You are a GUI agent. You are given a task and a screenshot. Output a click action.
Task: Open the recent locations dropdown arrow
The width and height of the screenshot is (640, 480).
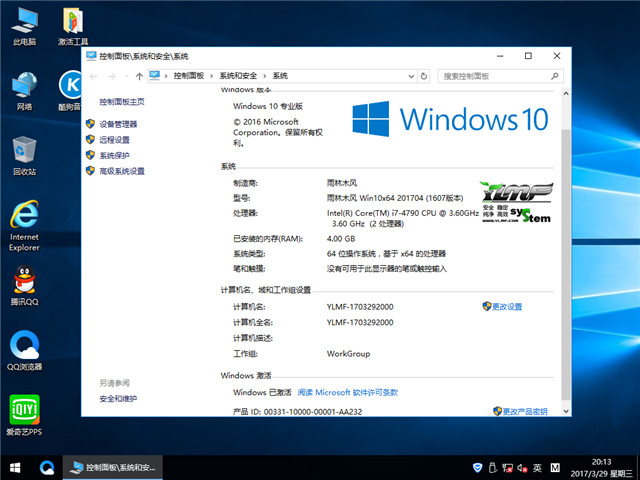(127, 76)
